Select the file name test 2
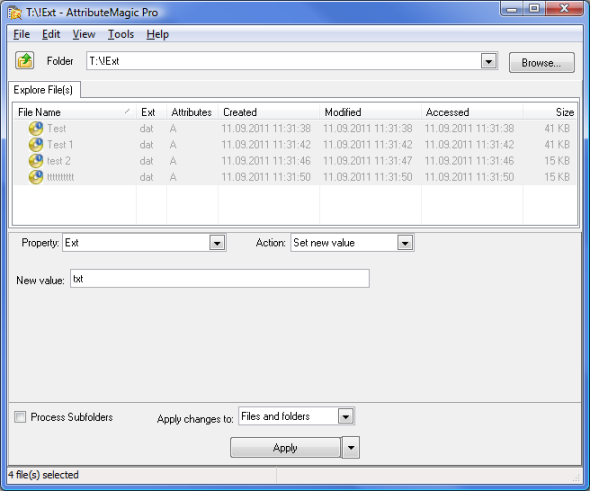The width and height of the screenshot is (590, 491). pyautogui.click(x=59, y=161)
